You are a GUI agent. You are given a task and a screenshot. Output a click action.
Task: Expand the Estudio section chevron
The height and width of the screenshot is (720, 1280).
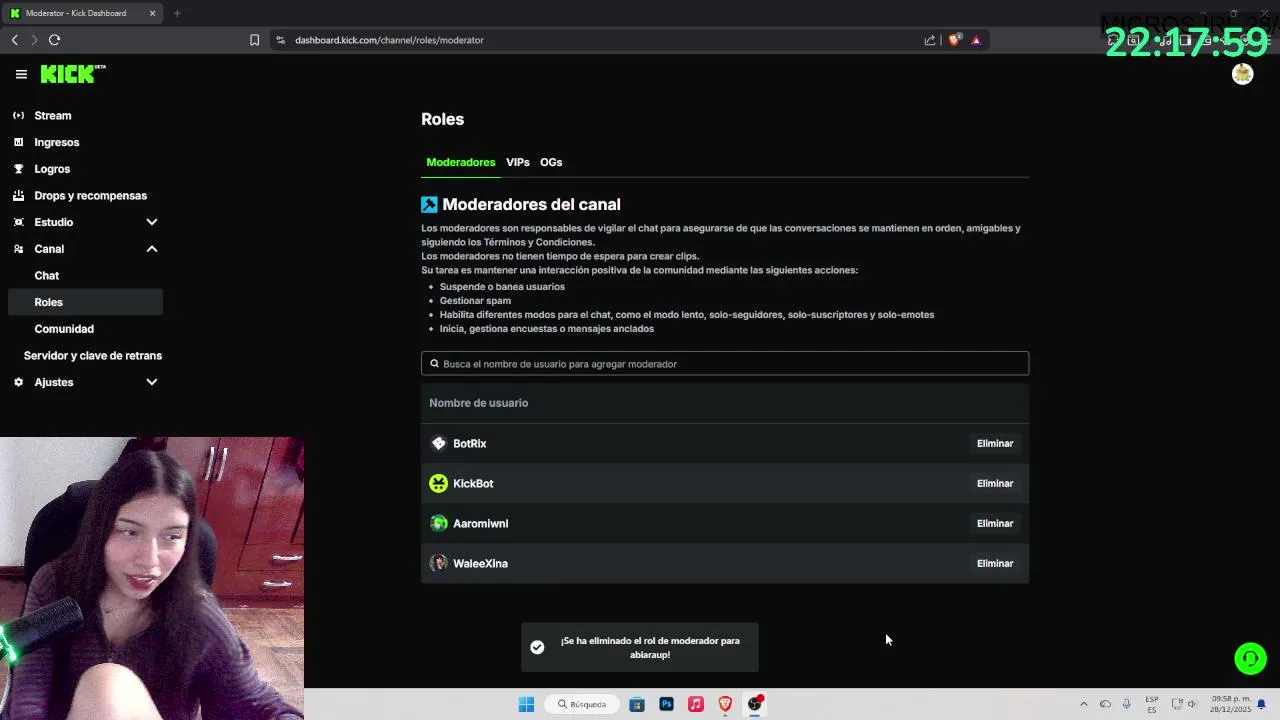point(152,222)
